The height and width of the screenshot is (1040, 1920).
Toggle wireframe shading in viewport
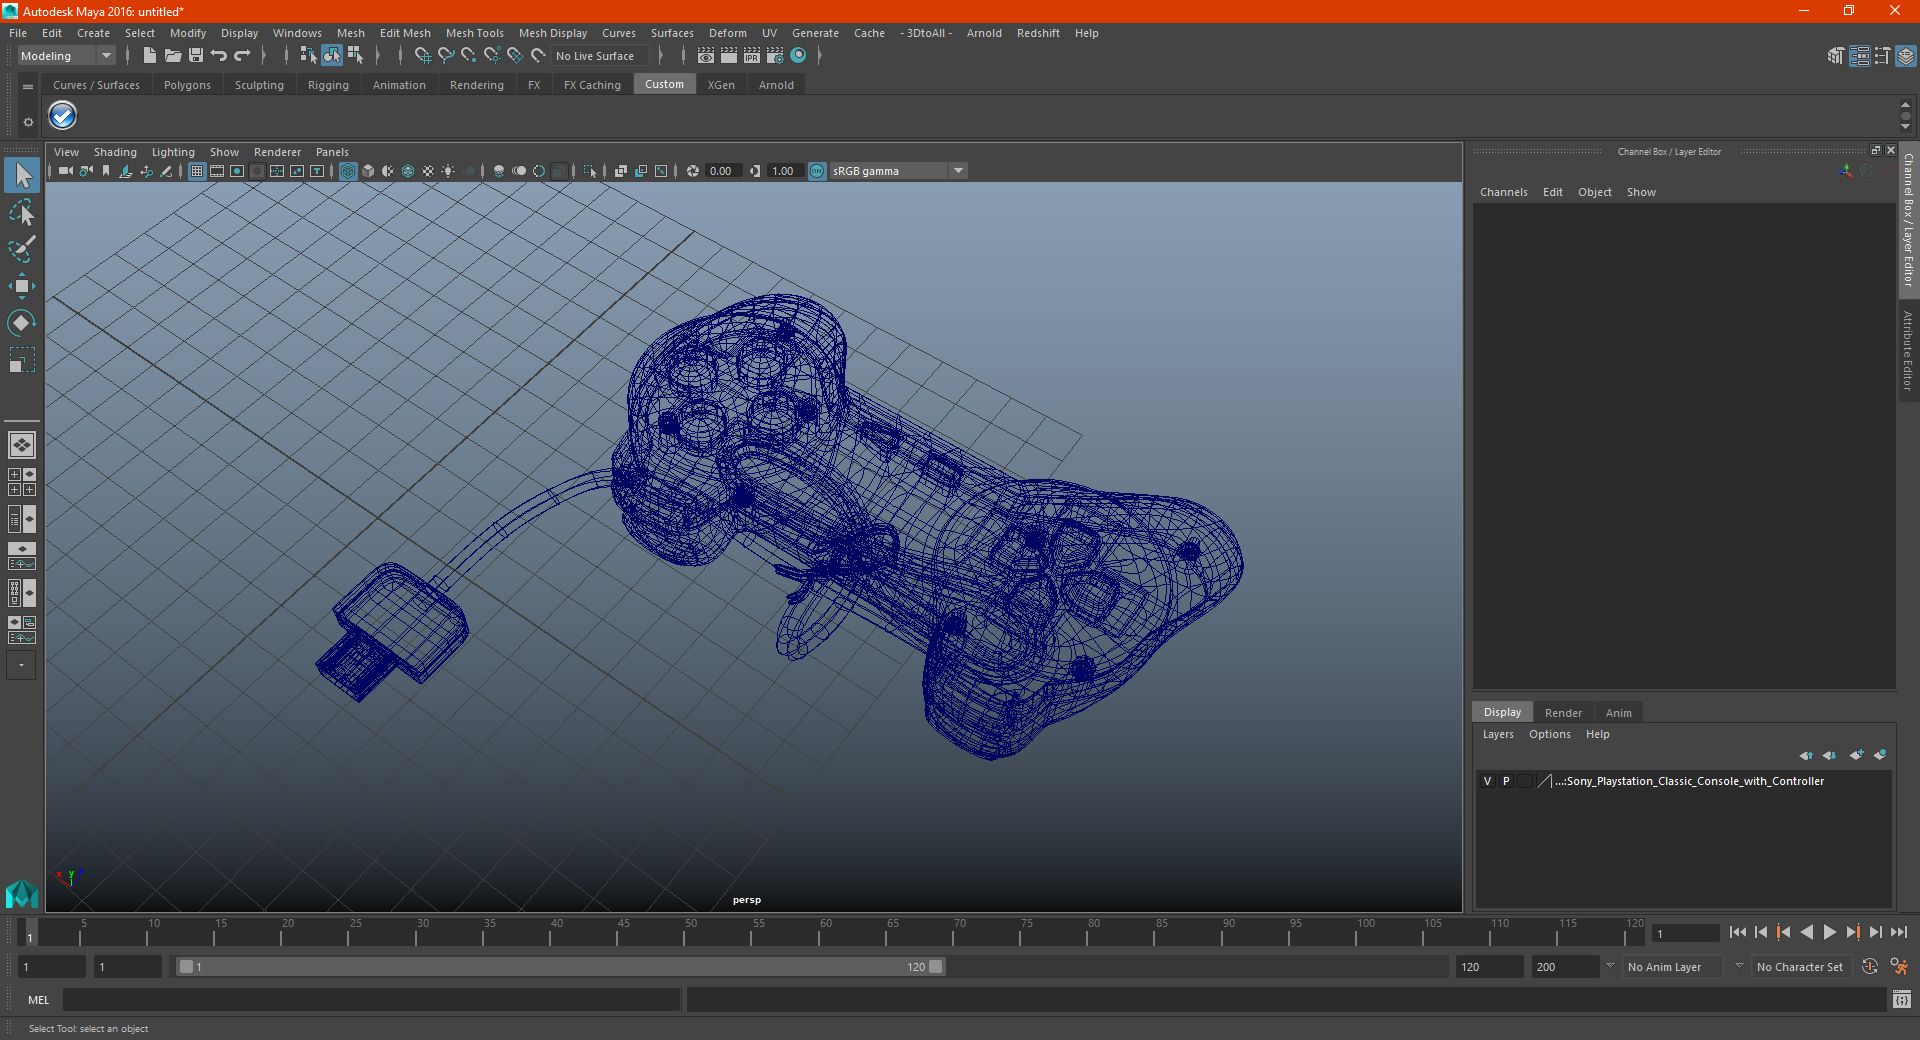pos(348,171)
